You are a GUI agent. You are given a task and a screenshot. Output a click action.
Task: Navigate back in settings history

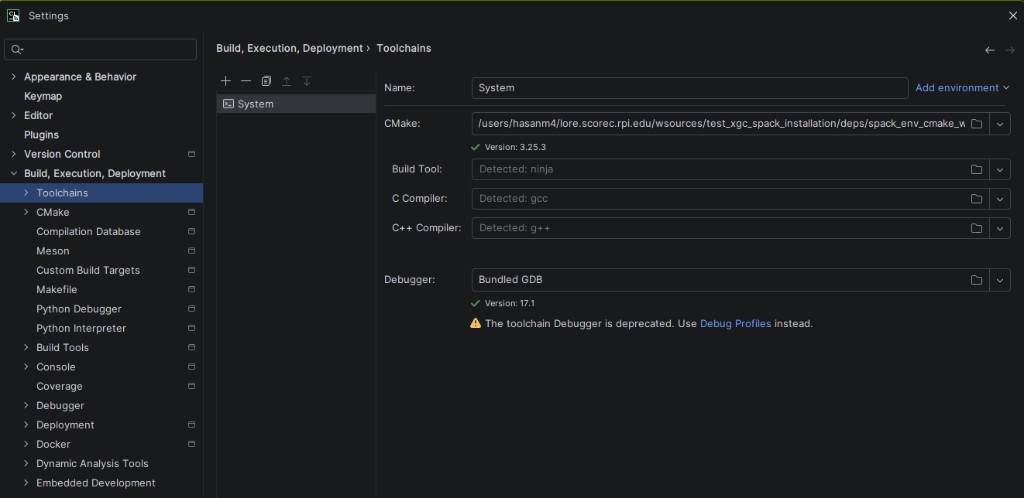[x=990, y=50]
